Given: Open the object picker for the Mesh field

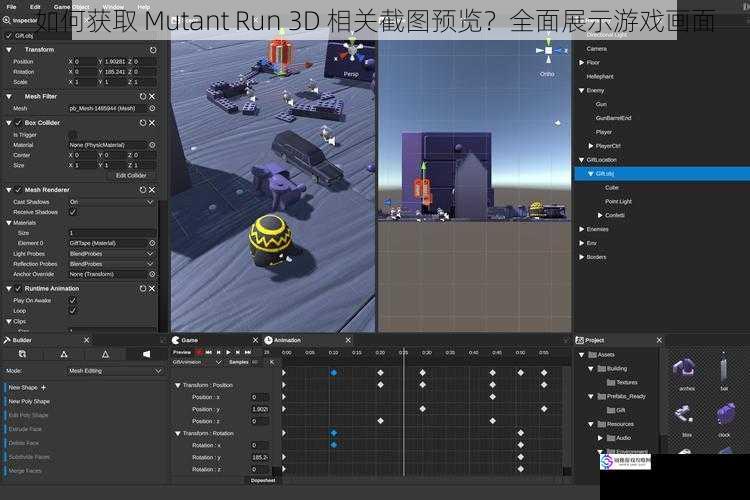Looking at the screenshot, I should (152, 109).
